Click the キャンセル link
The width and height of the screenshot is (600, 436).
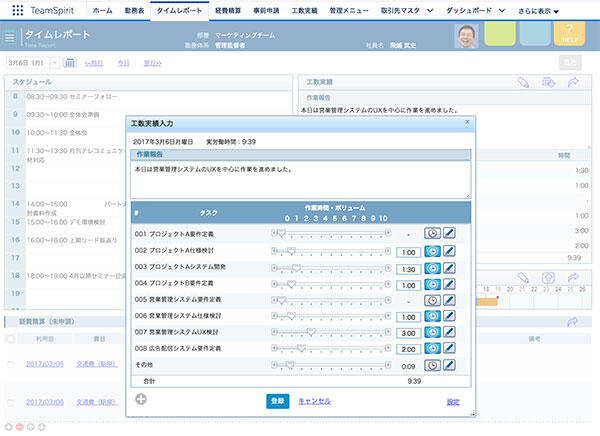tap(314, 400)
